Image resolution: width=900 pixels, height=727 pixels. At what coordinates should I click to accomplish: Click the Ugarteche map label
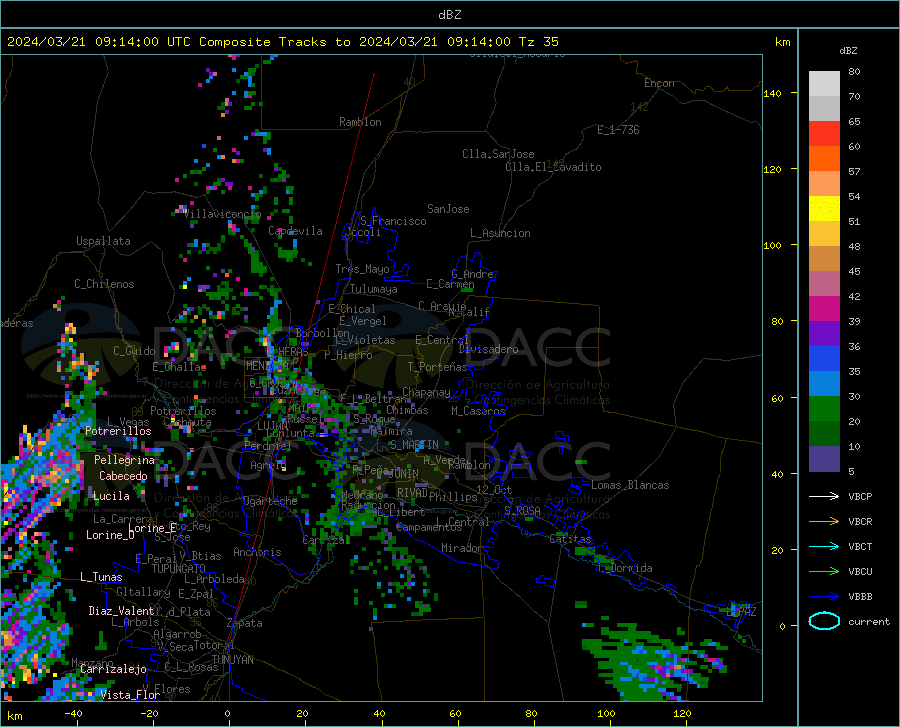click(270, 501)
